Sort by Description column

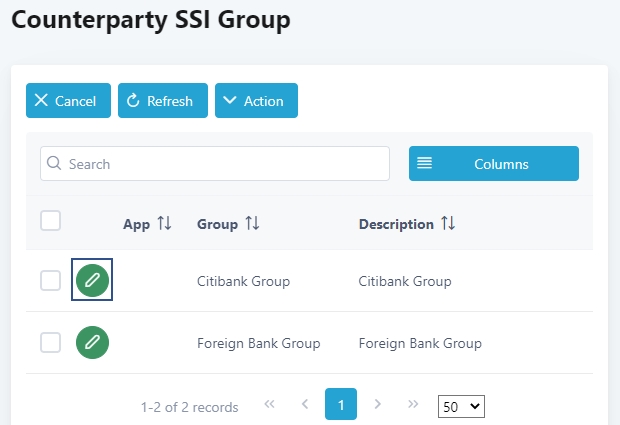tap(447, 224)
